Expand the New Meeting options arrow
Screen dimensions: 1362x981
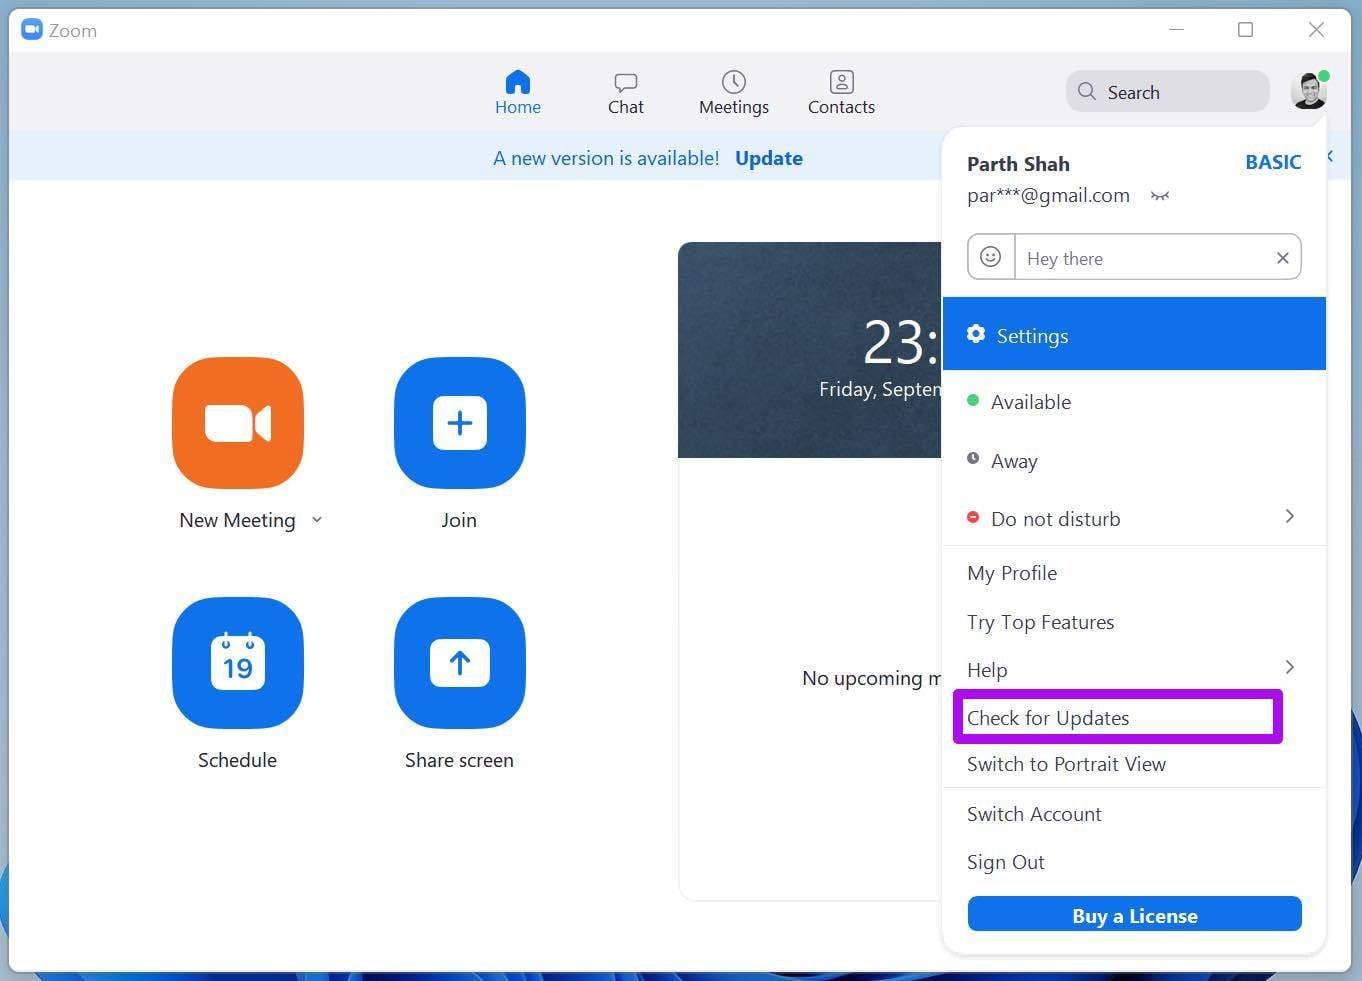pyautogui.click(x=317, y=520)
